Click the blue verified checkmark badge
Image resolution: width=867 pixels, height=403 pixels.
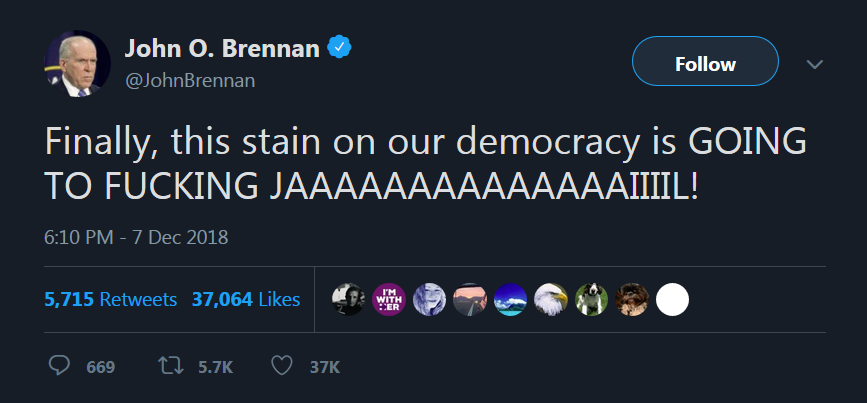click(340, 48)
